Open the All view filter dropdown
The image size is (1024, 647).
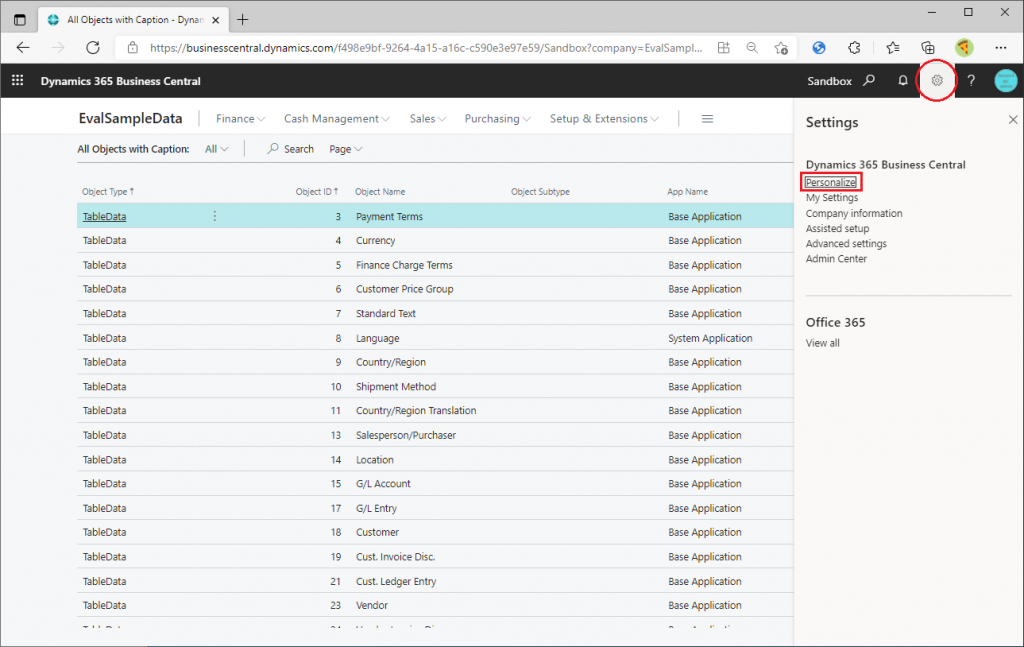216,149
